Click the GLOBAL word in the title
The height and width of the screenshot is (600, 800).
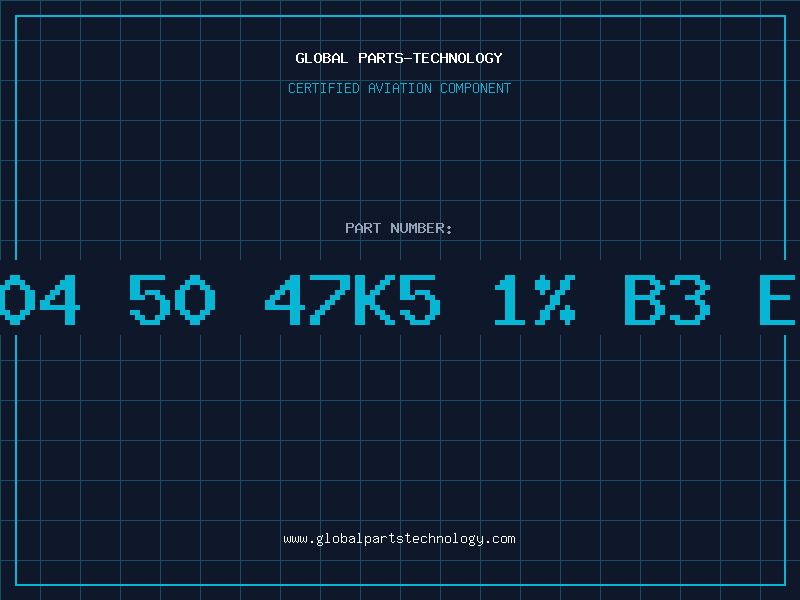(321, 58)
